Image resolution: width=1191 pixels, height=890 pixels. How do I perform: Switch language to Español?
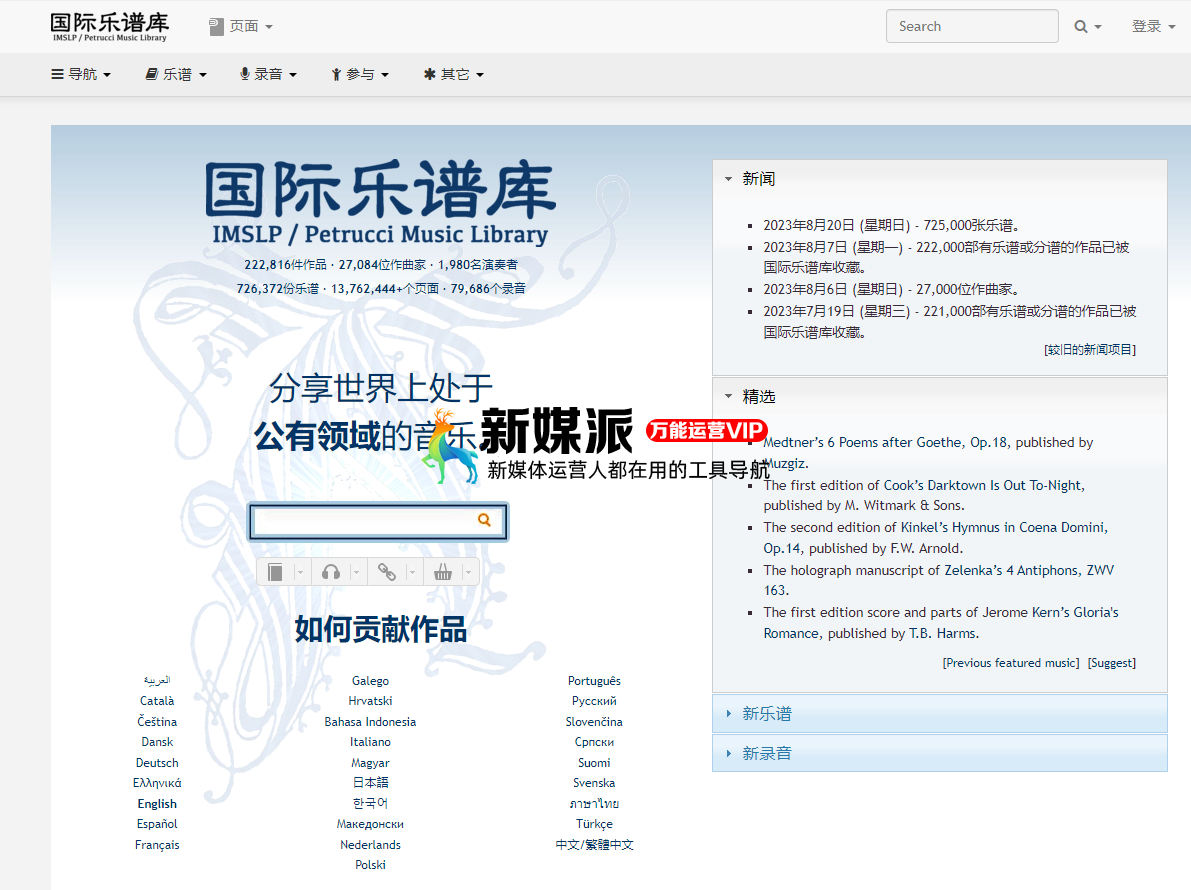(157, 824)
